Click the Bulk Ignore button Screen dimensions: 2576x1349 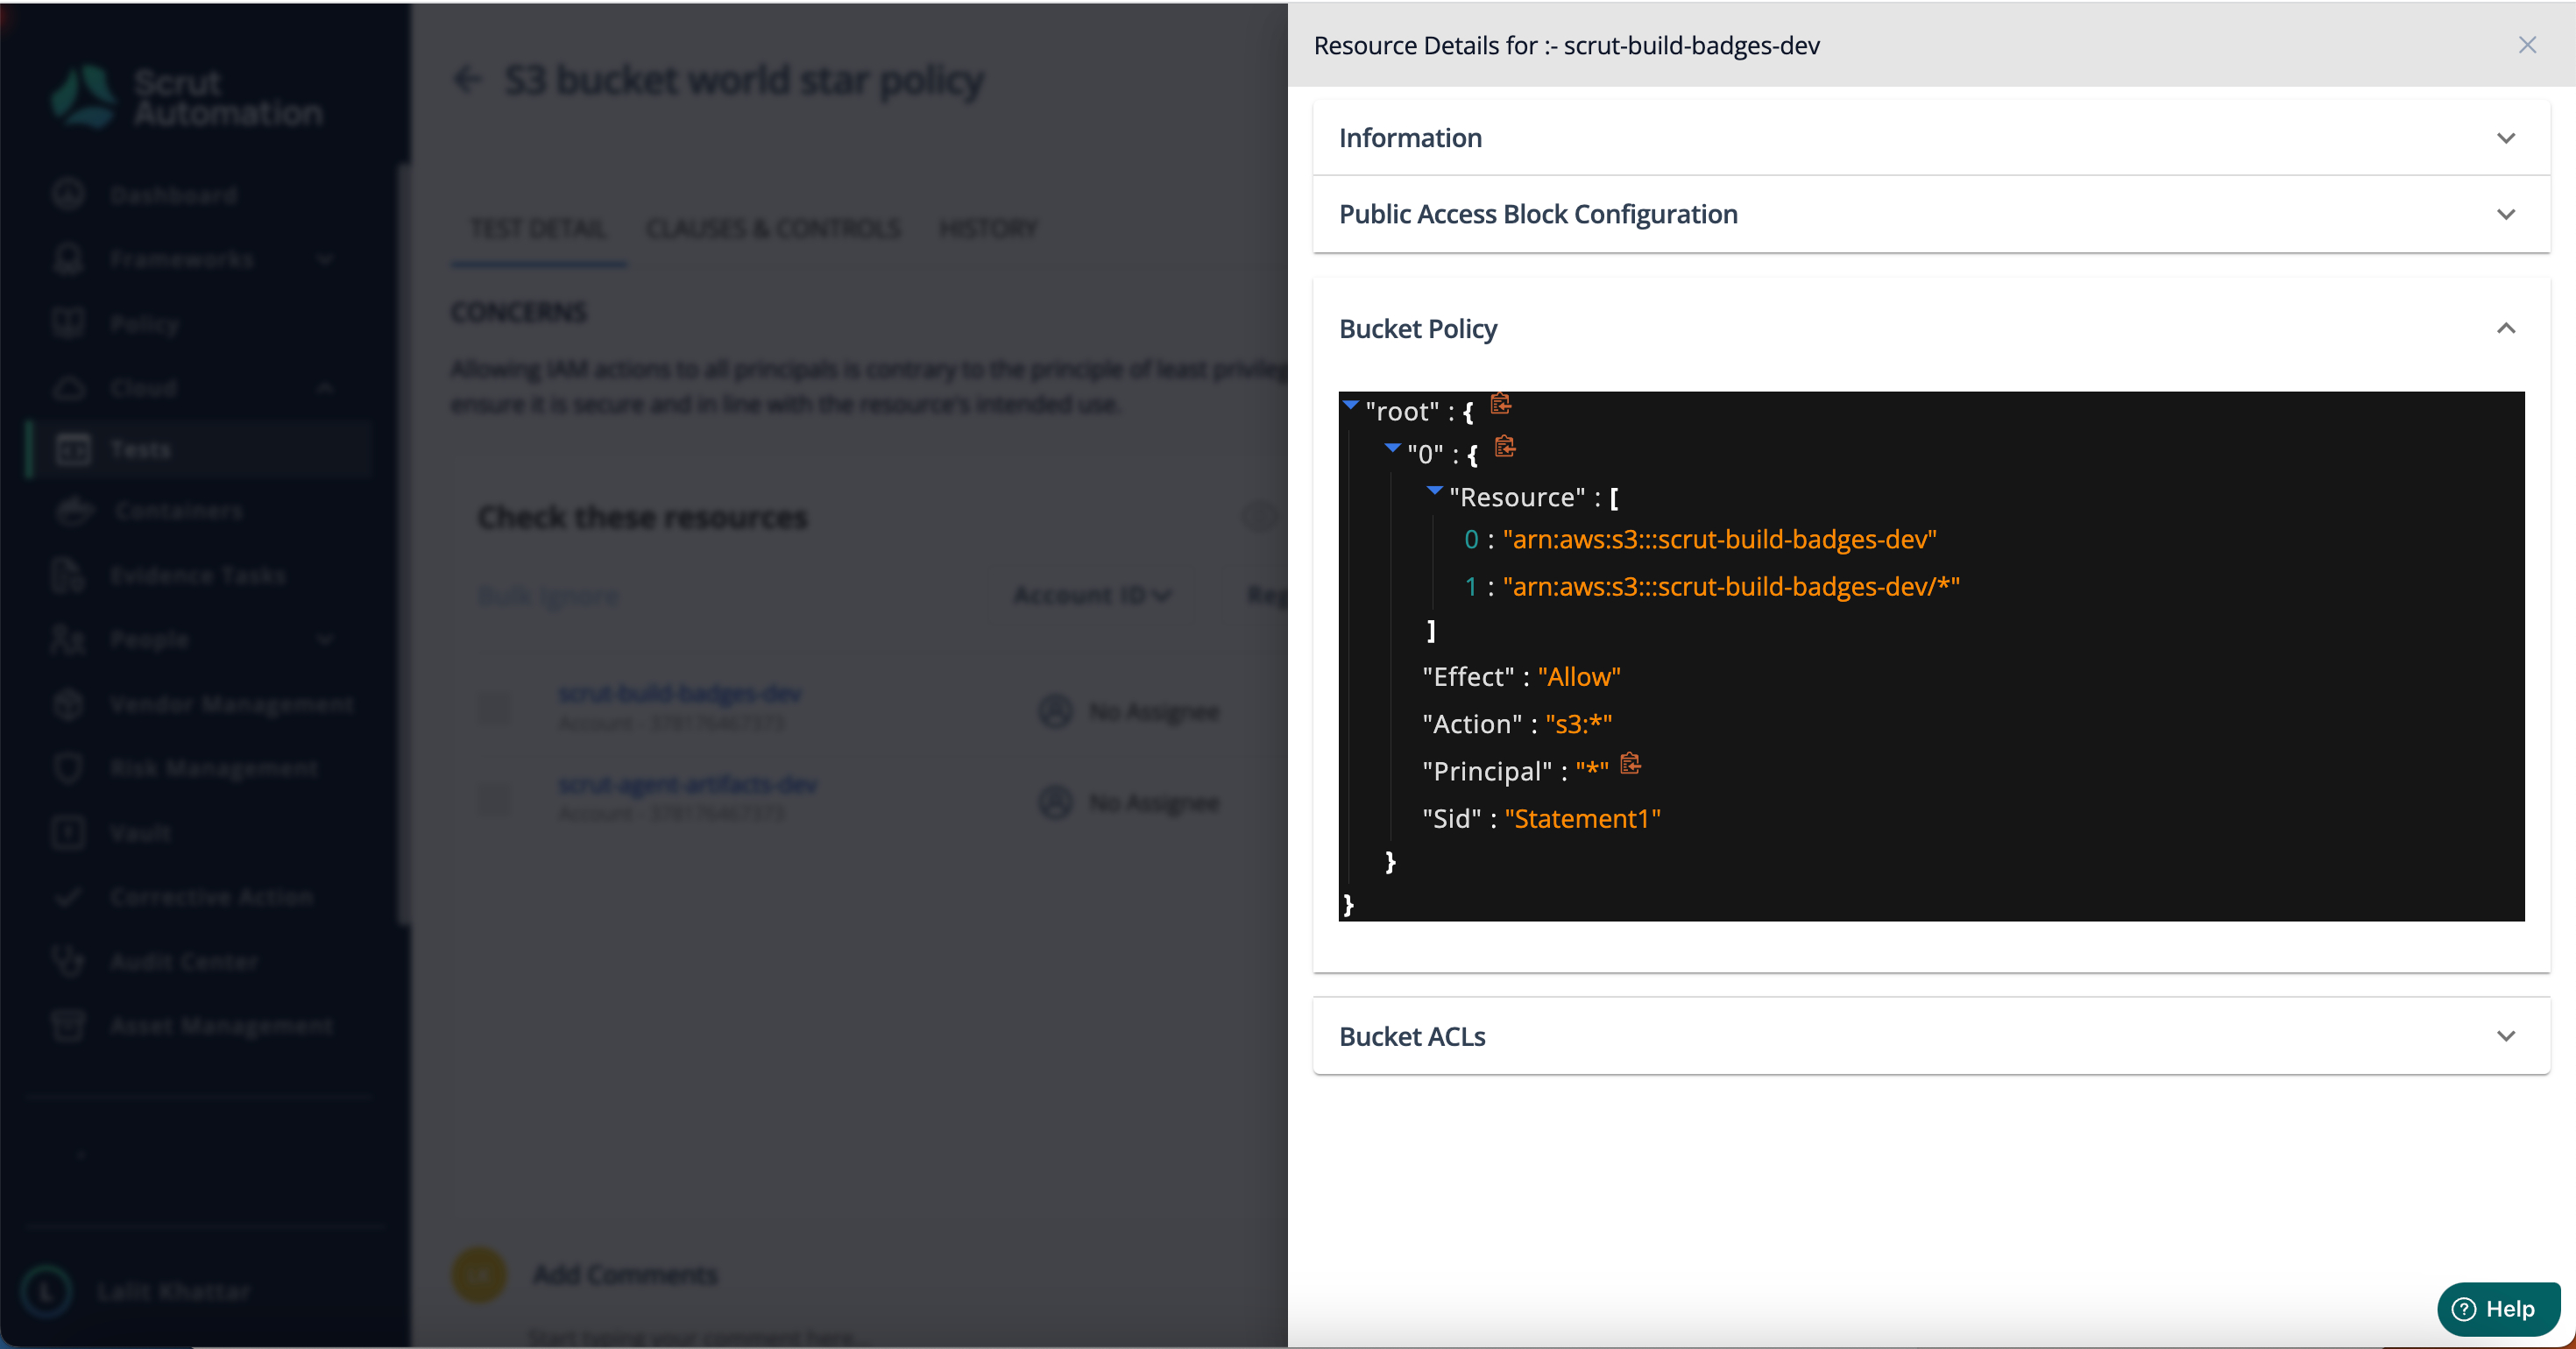click(x=548, y=596)
